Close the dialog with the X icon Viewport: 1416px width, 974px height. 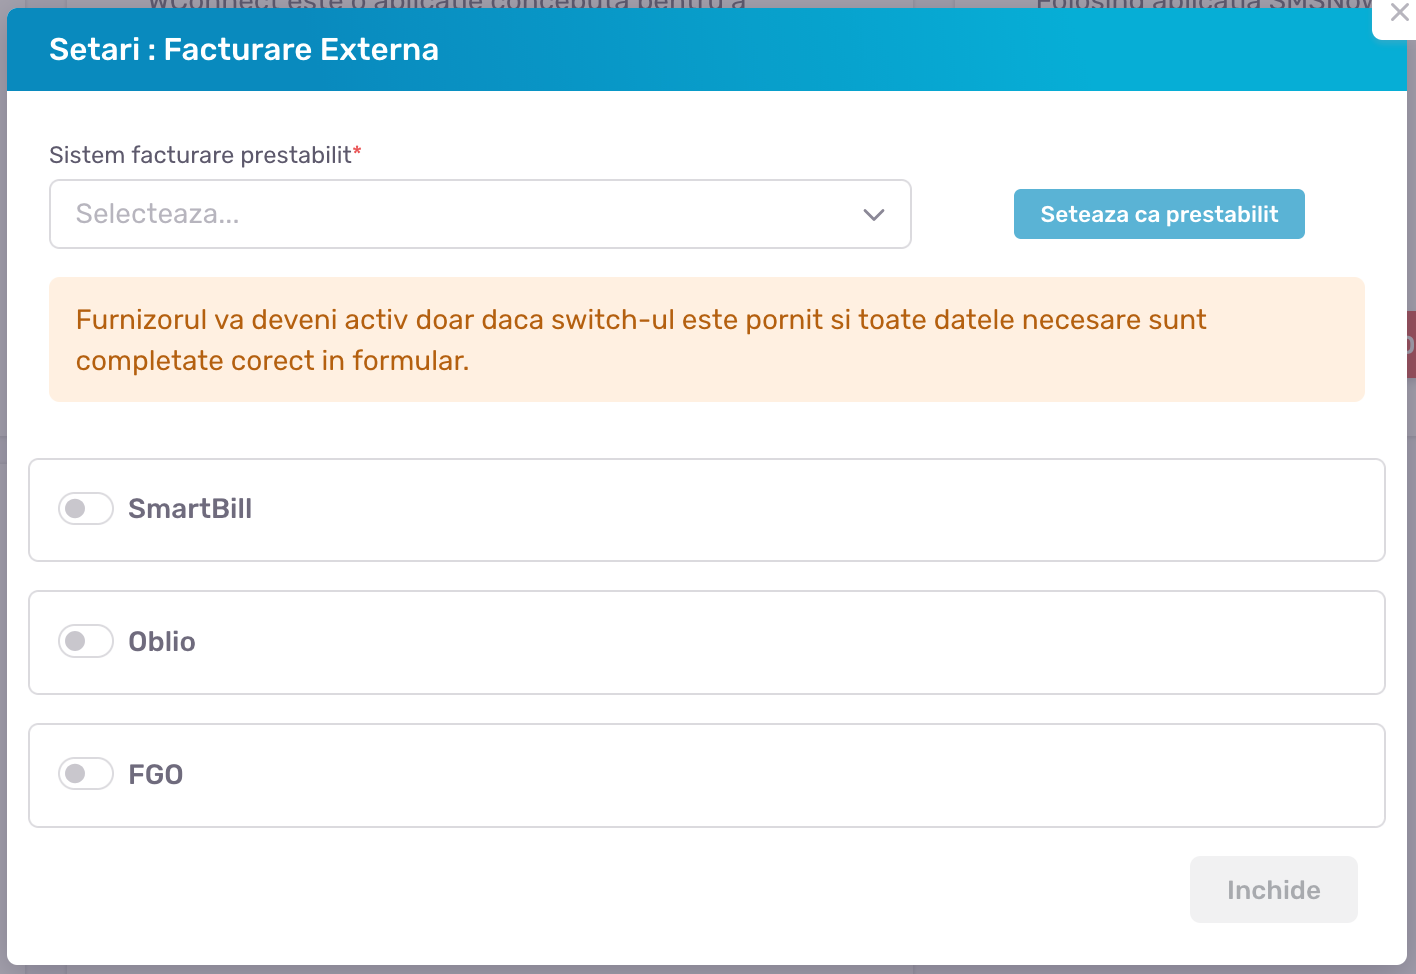pyautogui.click(x=1399, y=14)
